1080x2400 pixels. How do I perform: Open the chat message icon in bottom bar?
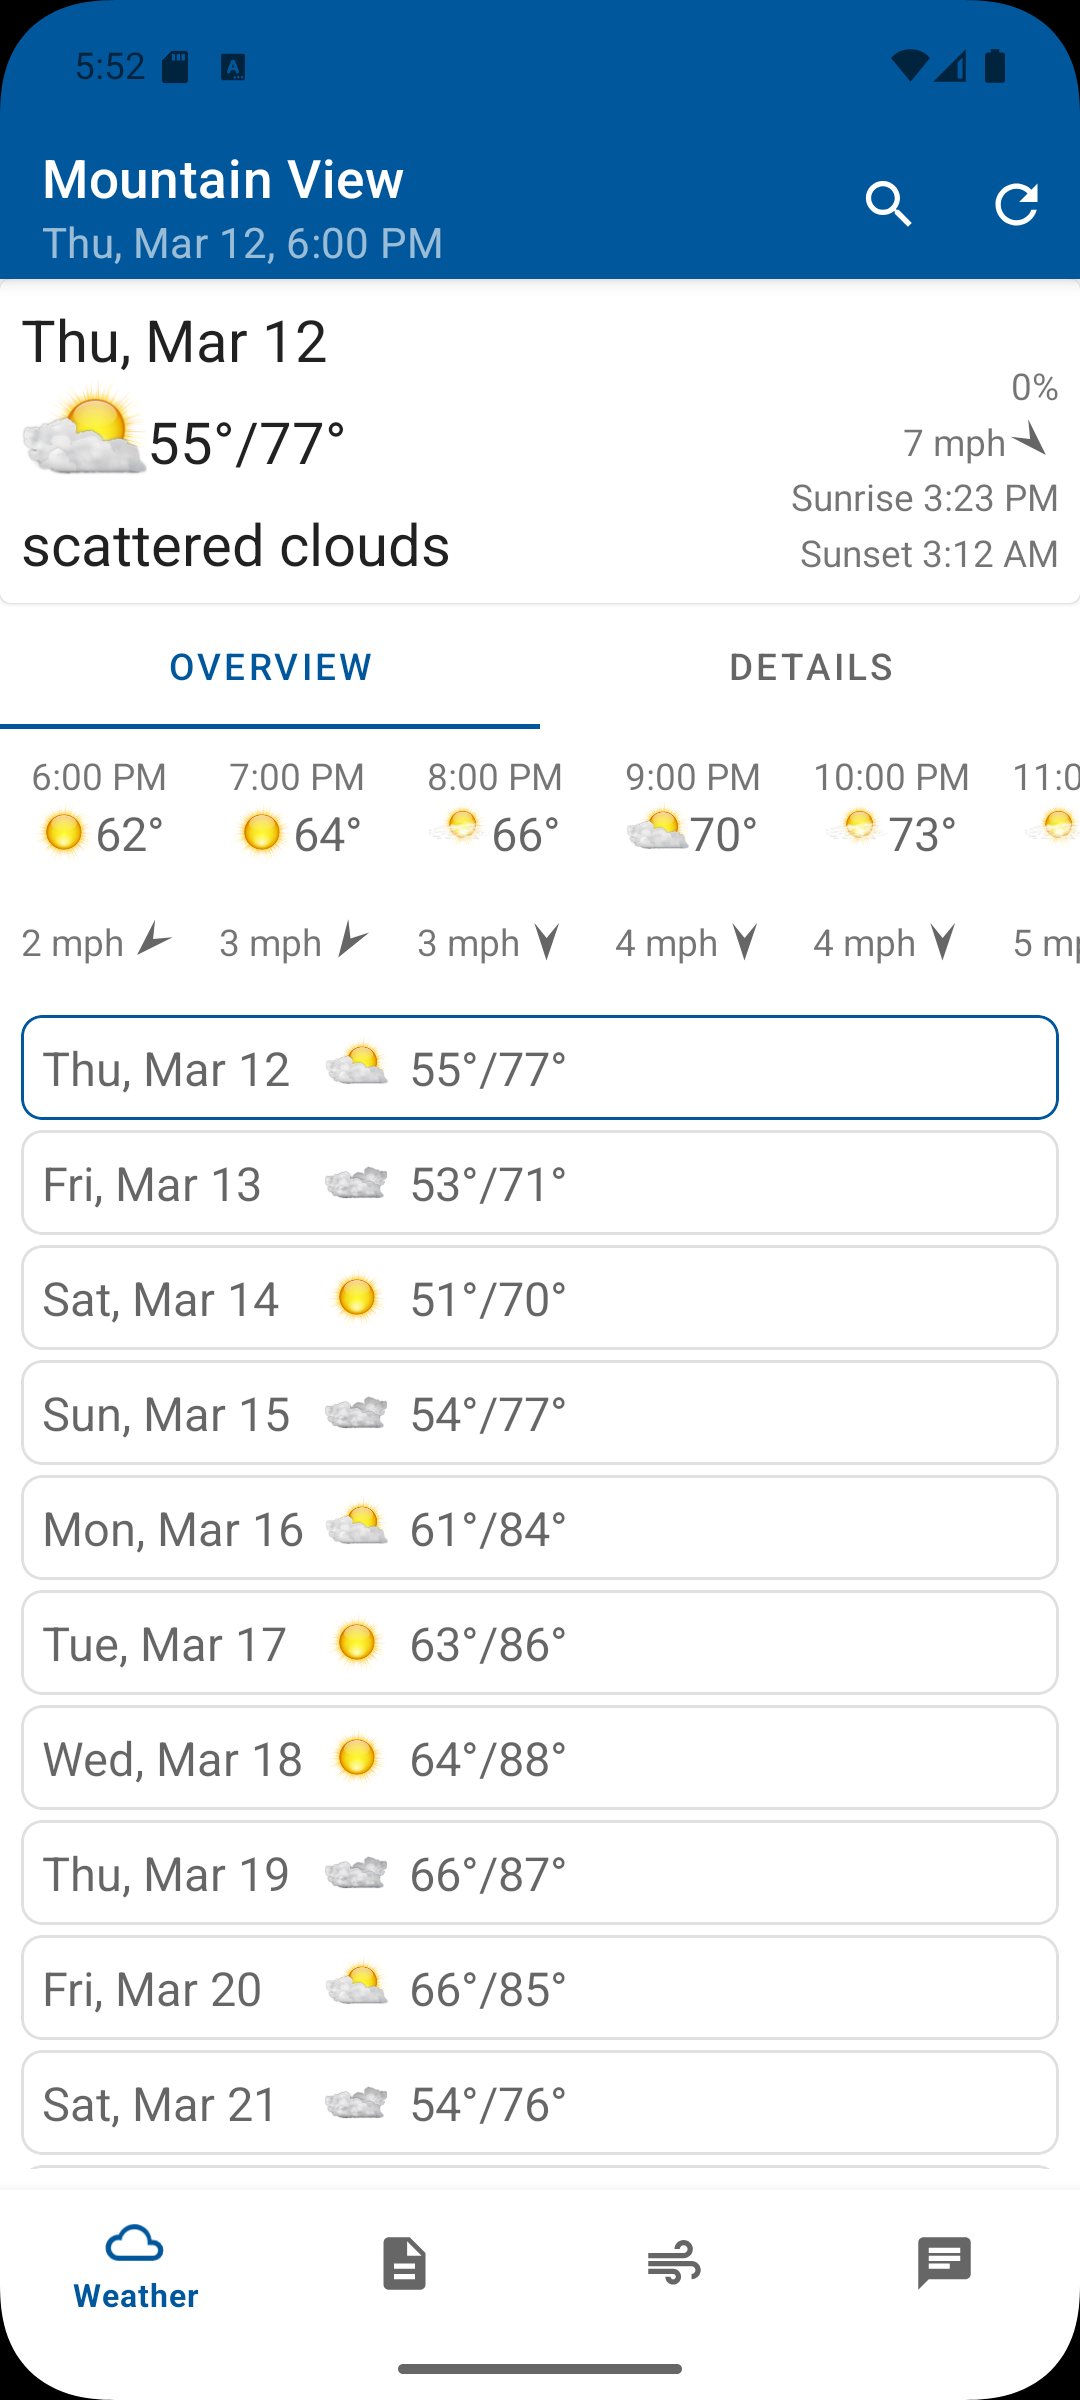(x=944, y=2263)
